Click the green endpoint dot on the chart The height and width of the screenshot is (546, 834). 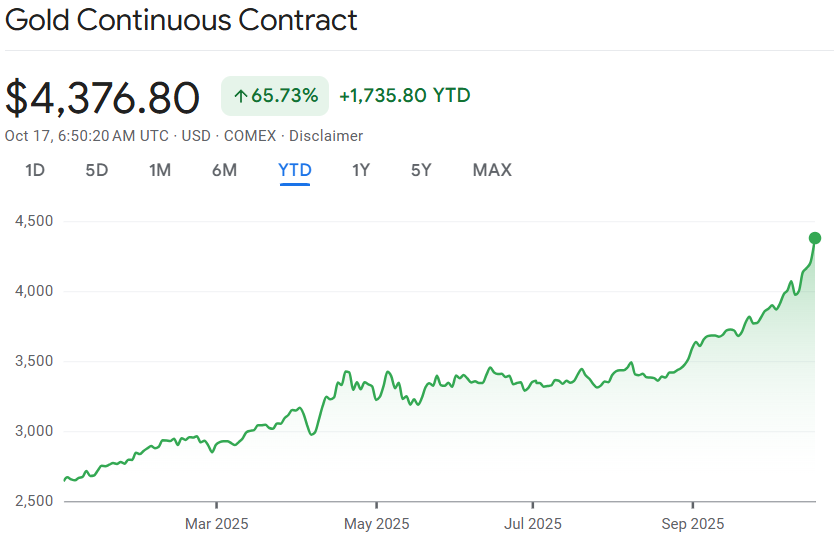pyautogui.click(x=815, y=238)
